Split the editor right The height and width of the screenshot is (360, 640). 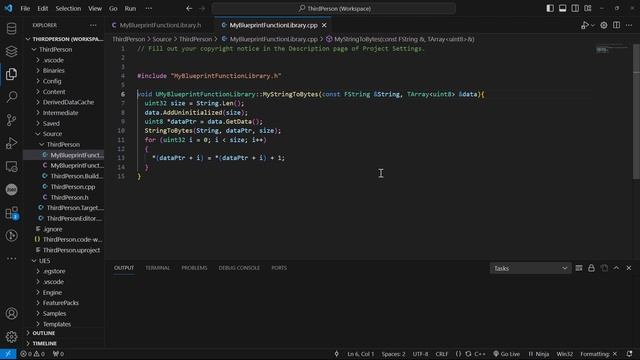tap(616, 25)
